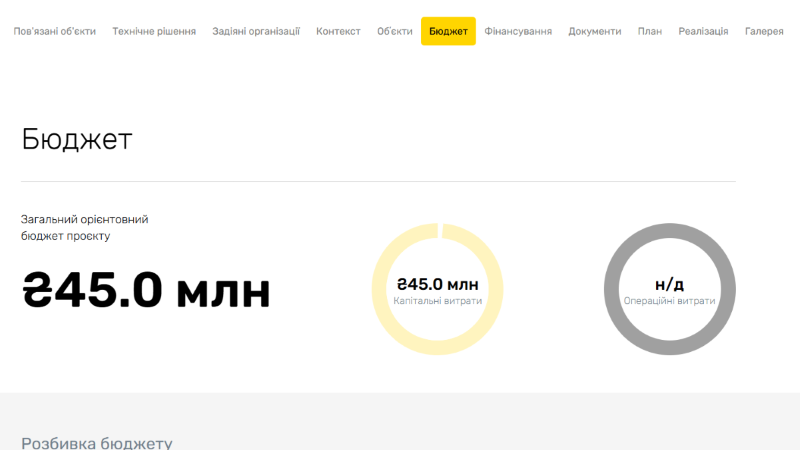Select the Реалізація tab
This screenshot has height=450, width=800.
pyautogui.click(x=703, y=32)
